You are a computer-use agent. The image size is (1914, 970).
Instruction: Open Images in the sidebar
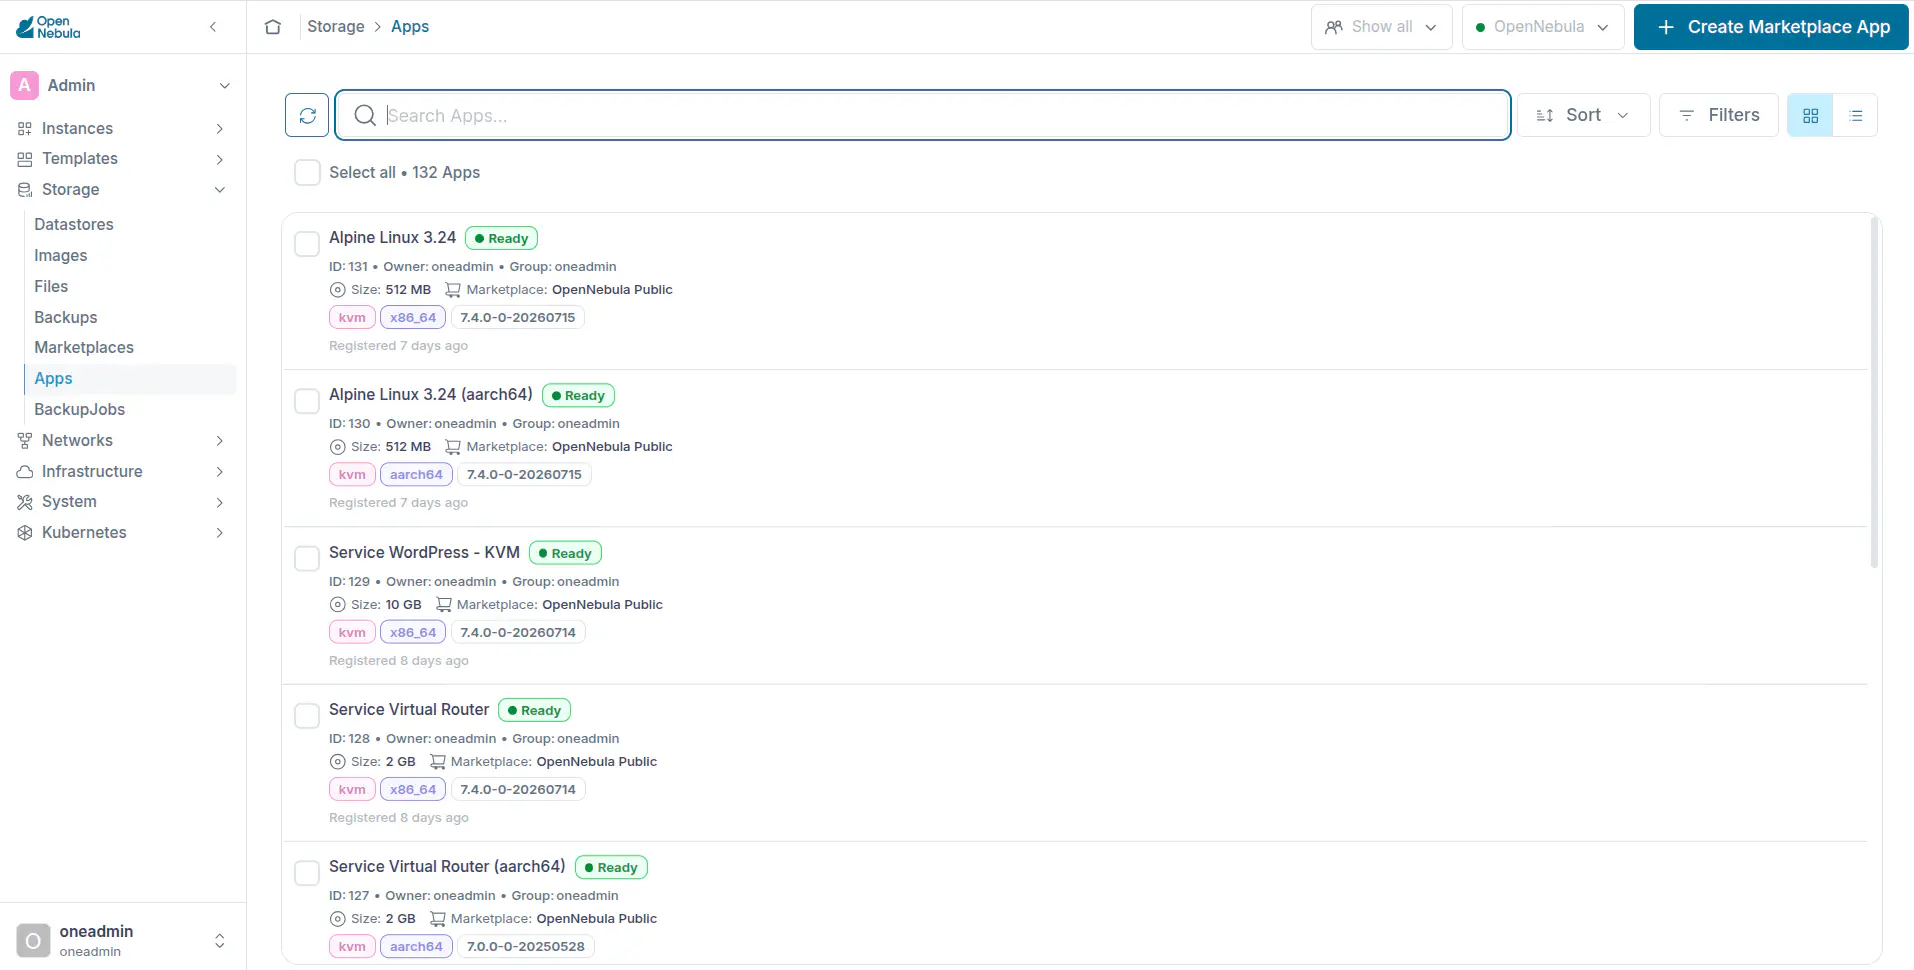click(61, 256)
